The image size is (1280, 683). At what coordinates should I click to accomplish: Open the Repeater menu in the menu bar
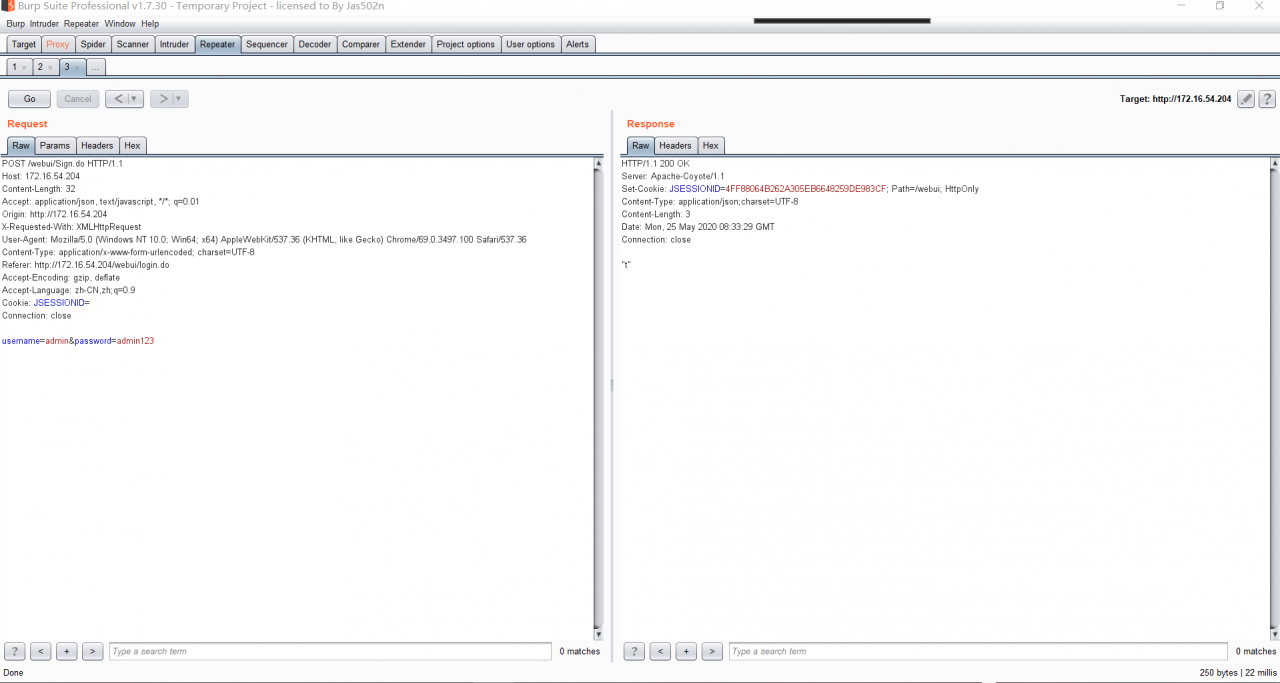pyautogui.click(x=81, y=24)
